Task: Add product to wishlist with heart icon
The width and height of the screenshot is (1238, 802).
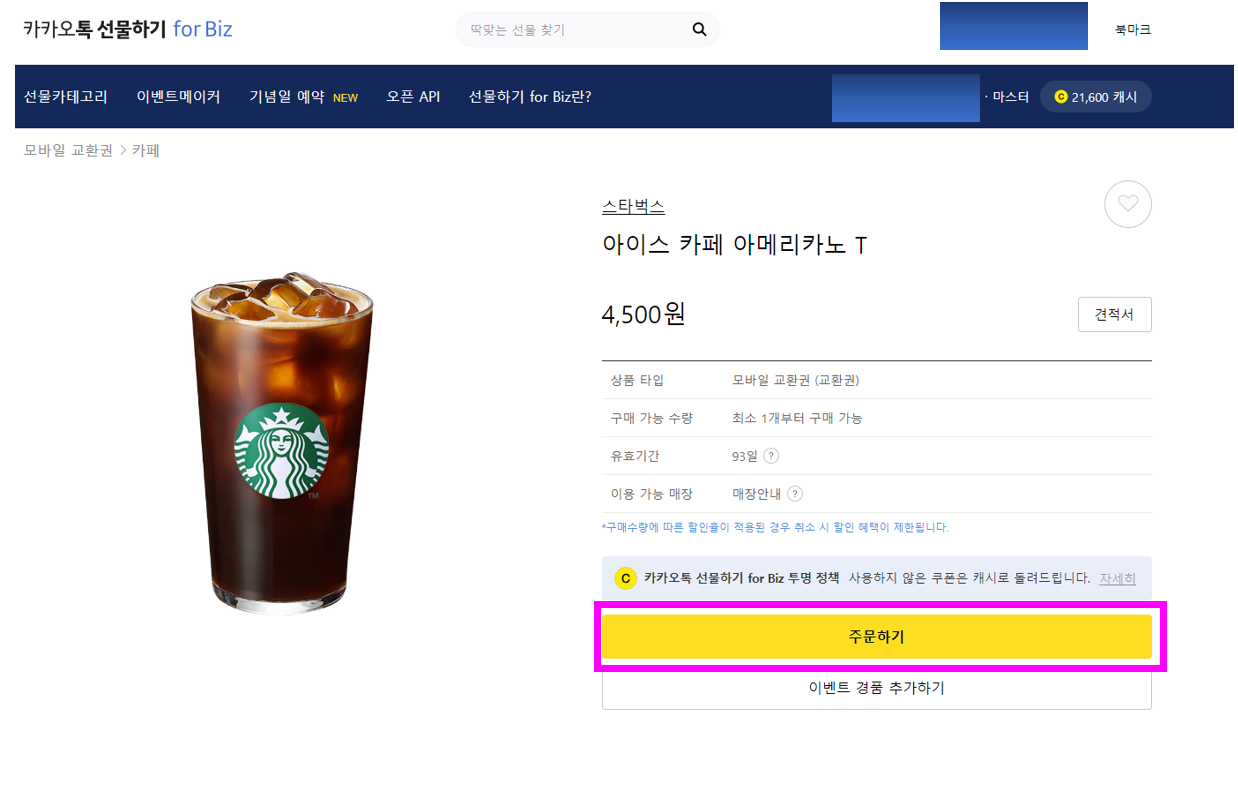Action: pos(1128,204)
